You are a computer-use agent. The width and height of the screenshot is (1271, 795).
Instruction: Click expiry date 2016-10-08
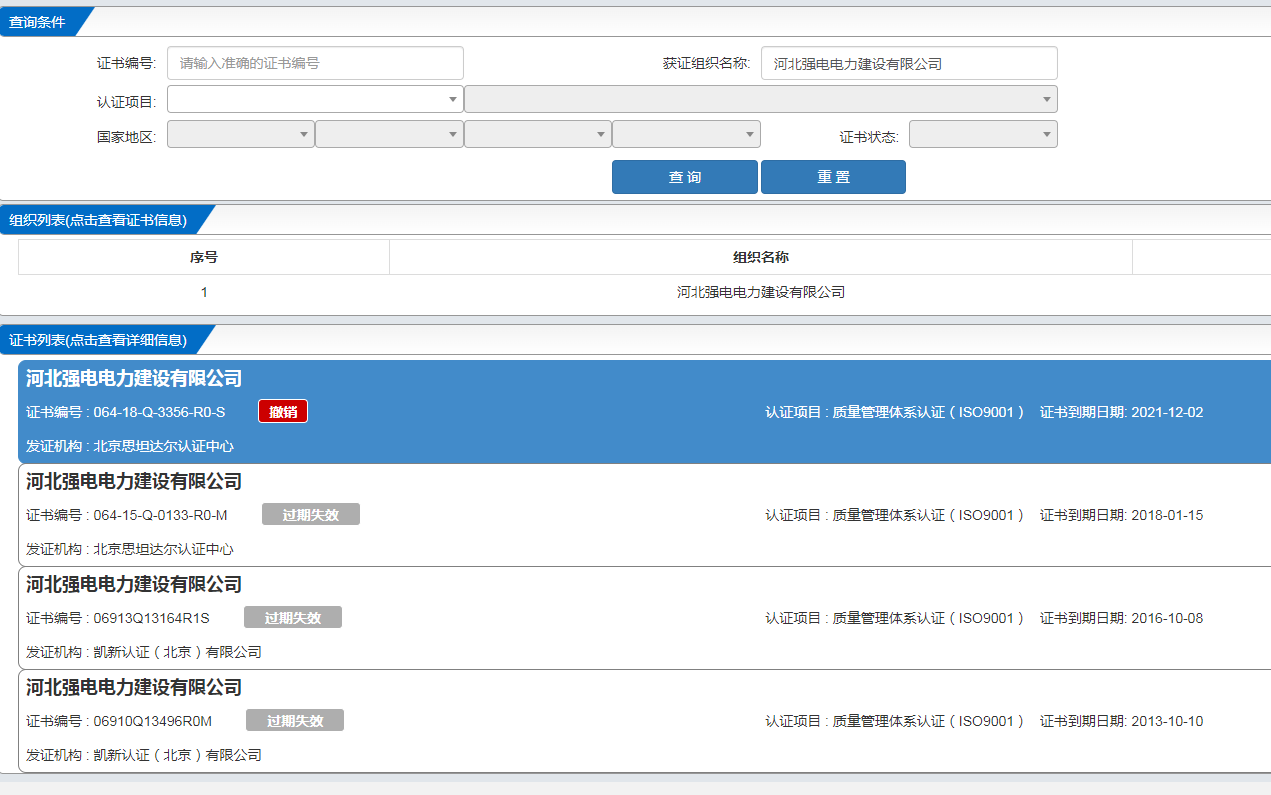[1167, 618]
